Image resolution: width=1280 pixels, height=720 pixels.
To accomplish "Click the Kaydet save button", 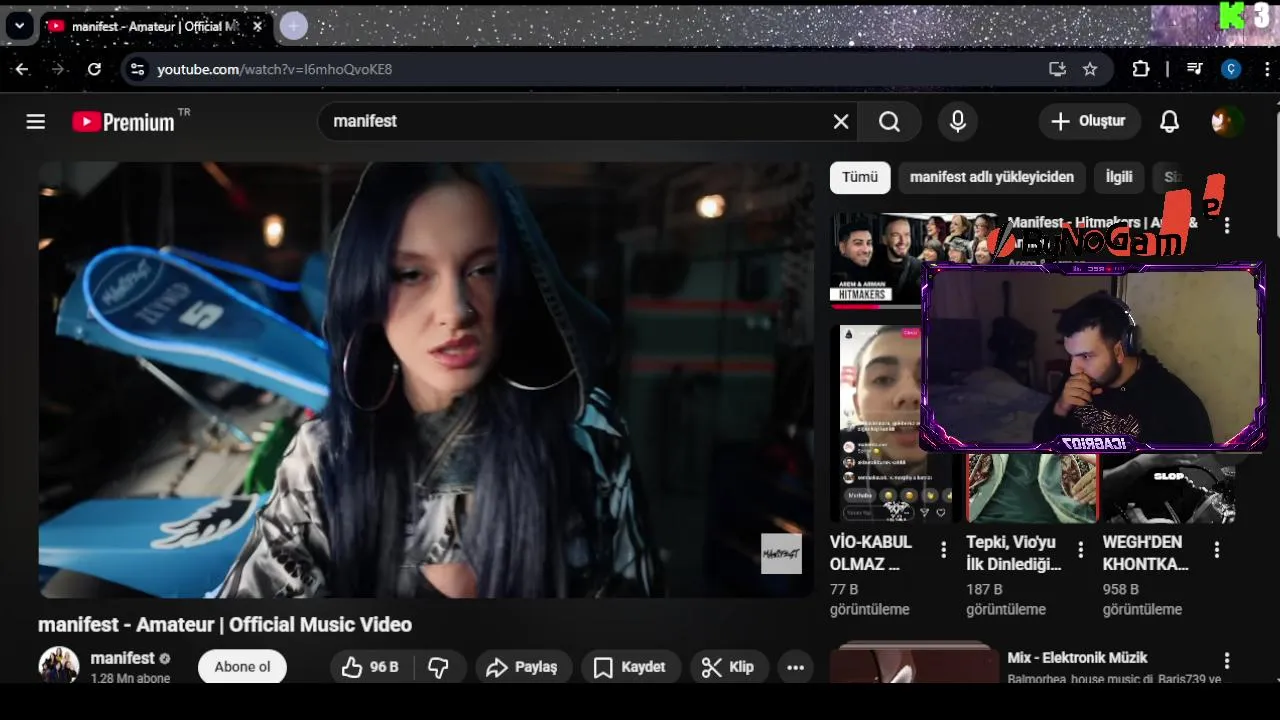I will point(630,667).
